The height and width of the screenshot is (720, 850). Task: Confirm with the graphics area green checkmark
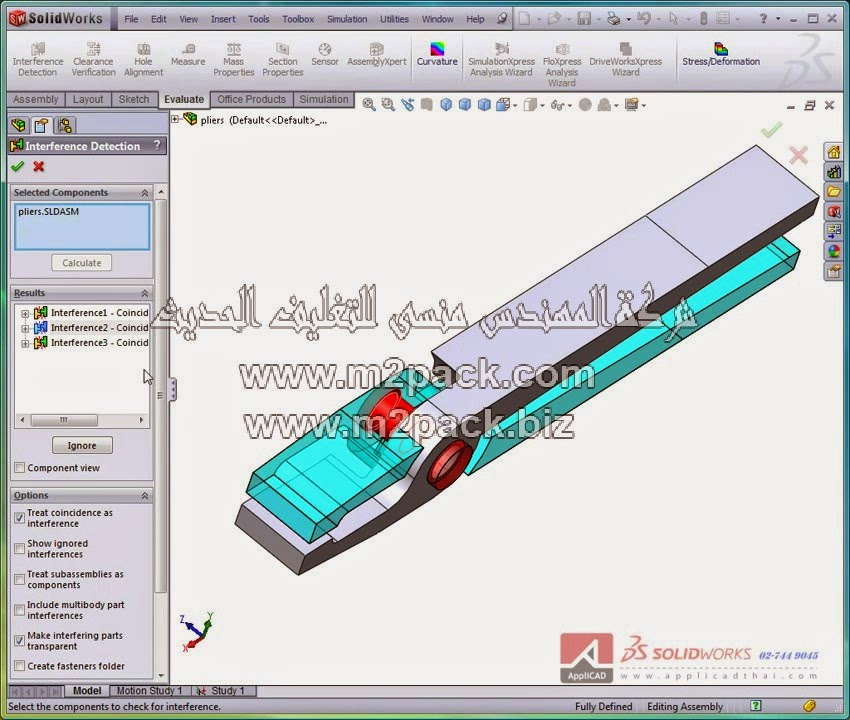click(771, 131)
